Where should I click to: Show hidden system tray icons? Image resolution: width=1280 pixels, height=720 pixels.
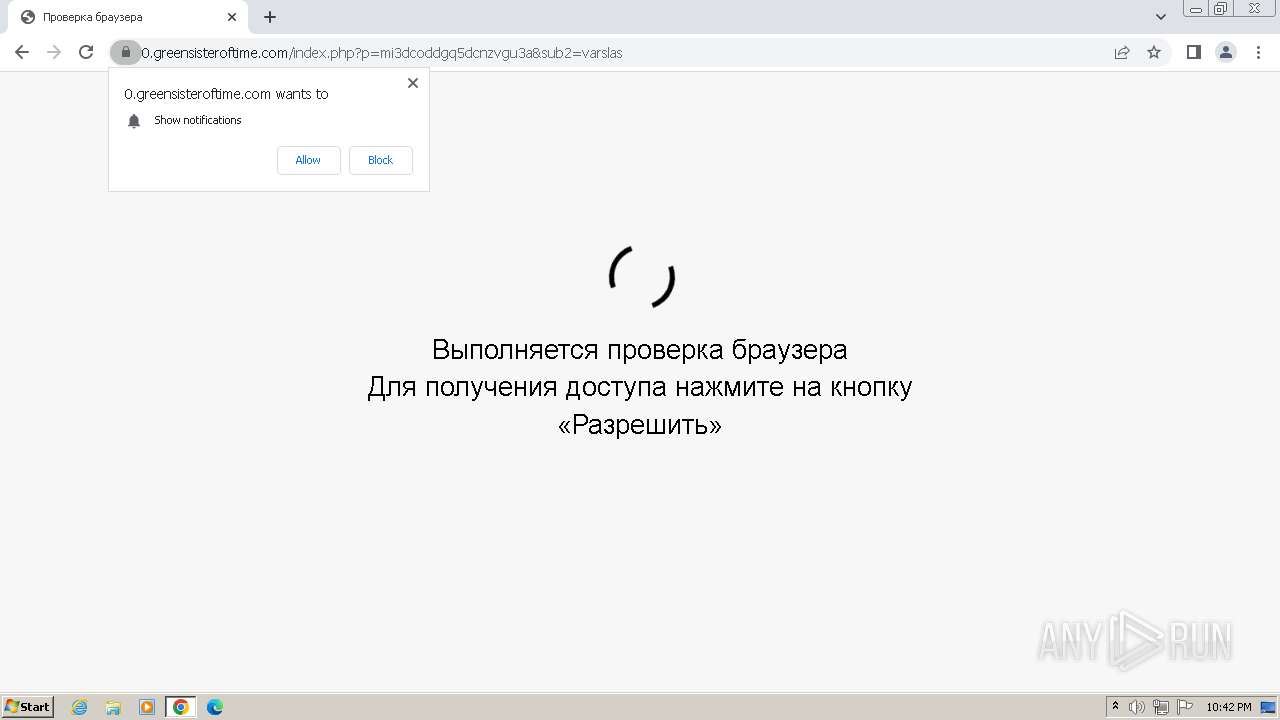(x=1115, y=707)
